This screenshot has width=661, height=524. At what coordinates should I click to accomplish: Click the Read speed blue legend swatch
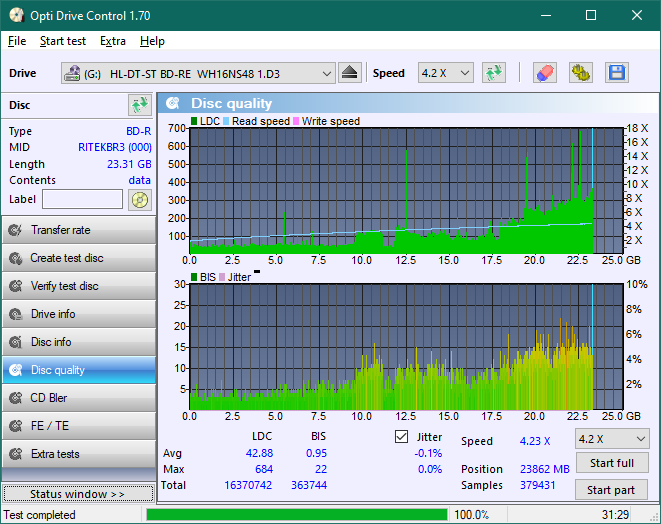tap(226, 121)
